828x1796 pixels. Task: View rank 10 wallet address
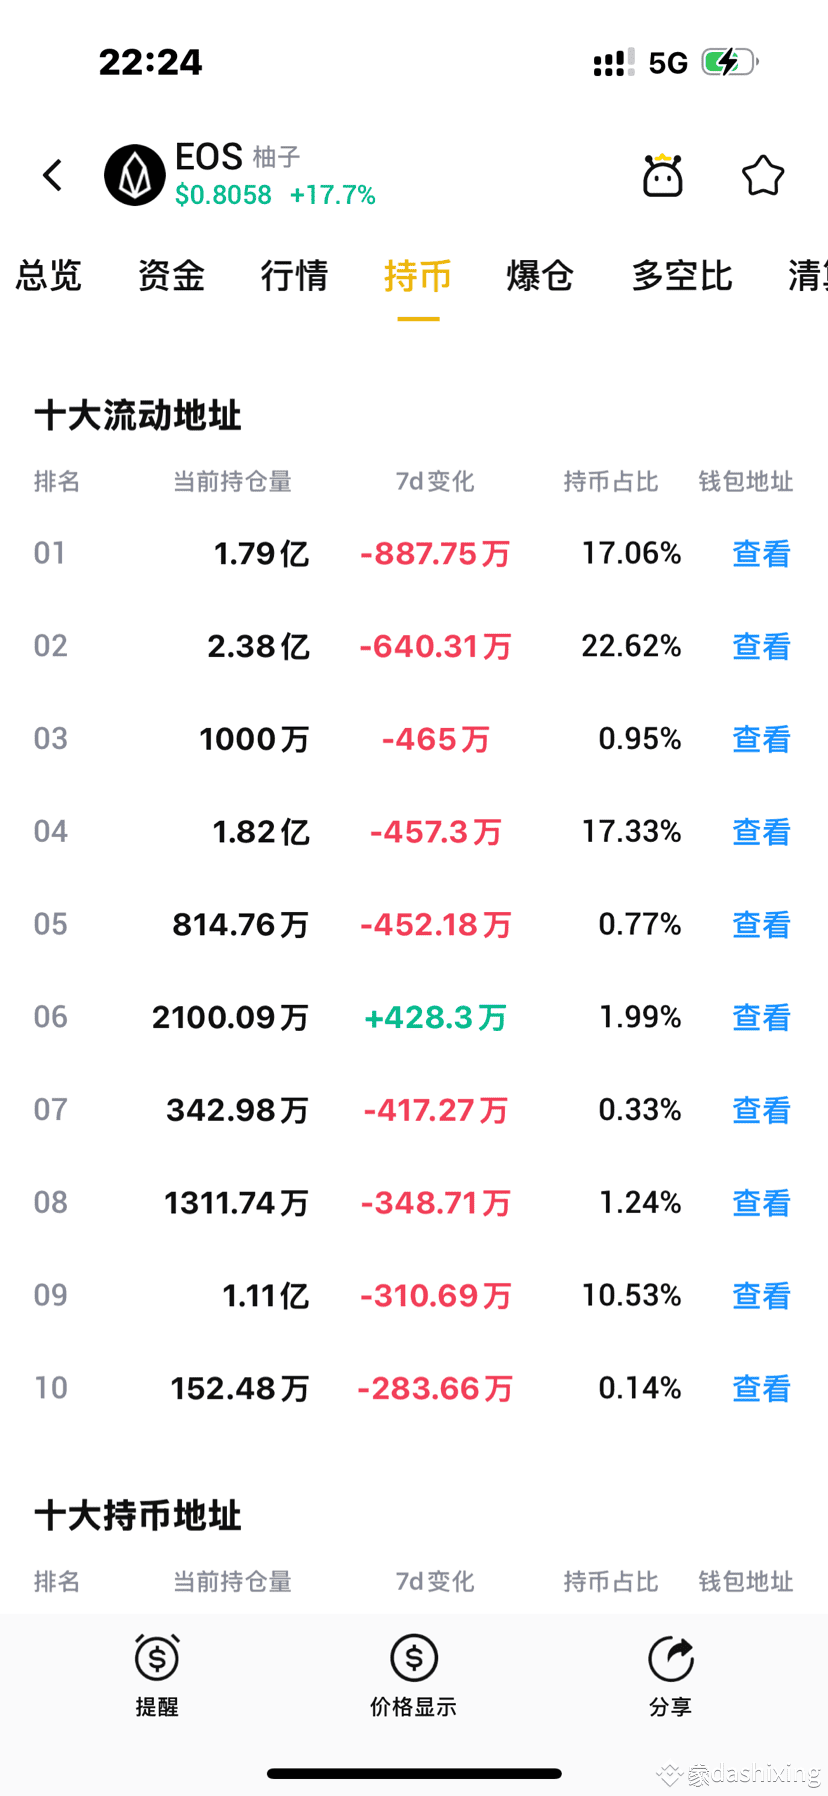pos(762,1388)
